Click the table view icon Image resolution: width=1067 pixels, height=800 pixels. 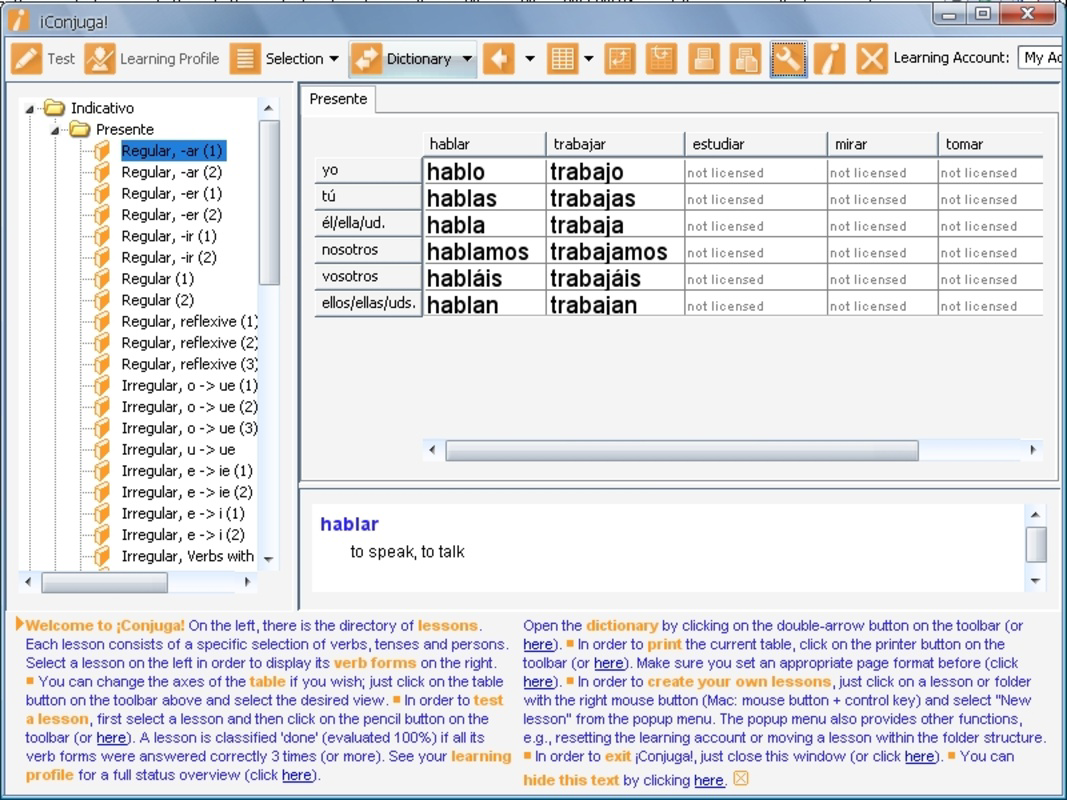tap(562, 59)
